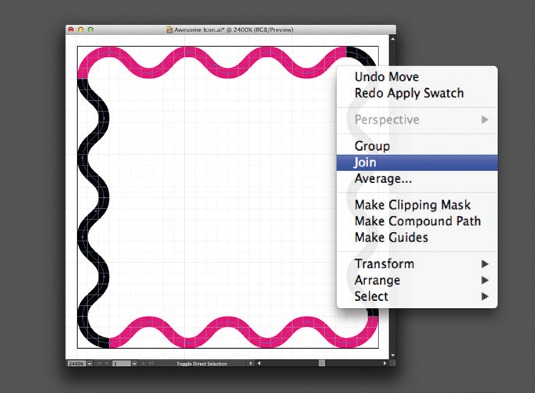Click the status bar popup arrow
Screen dimensions: 535x393
click(x=251, y=363)
